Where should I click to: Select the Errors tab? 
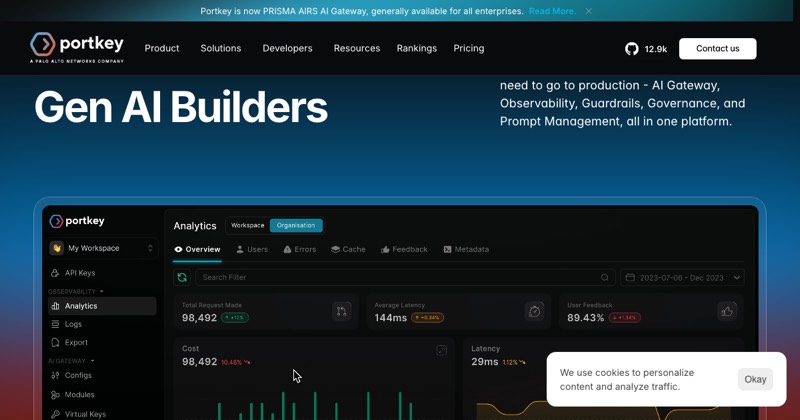[x=299, y=250]
